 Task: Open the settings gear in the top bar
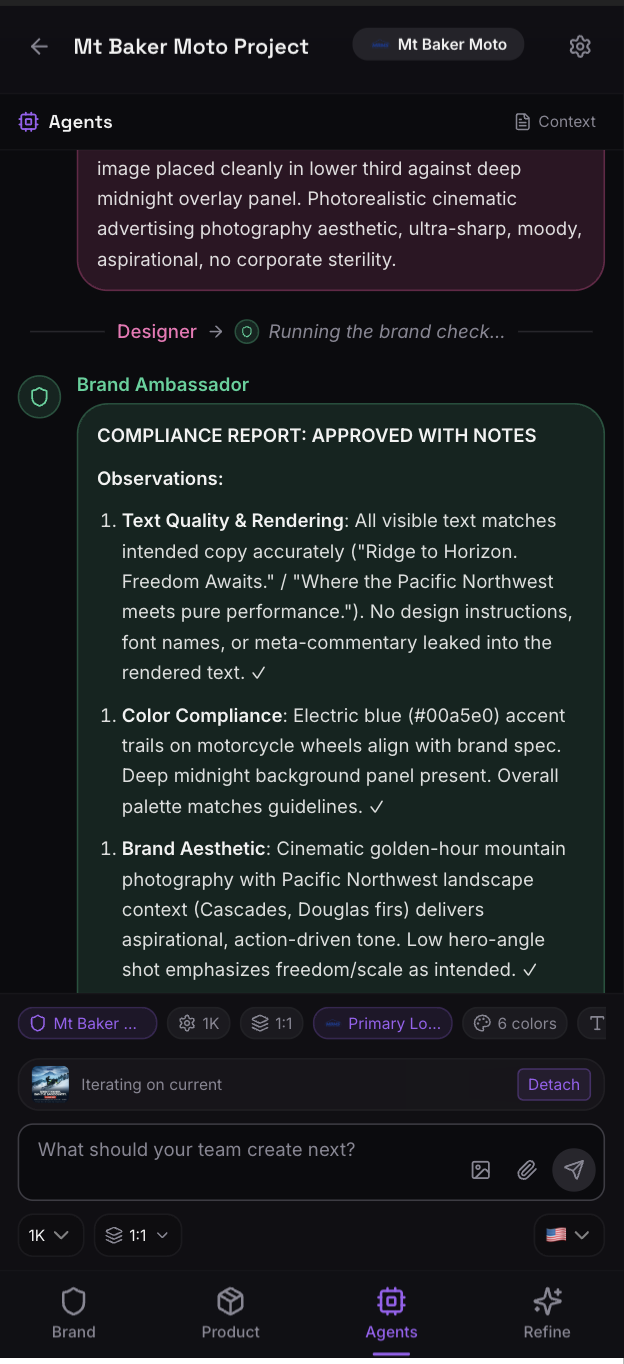point(580,46)
